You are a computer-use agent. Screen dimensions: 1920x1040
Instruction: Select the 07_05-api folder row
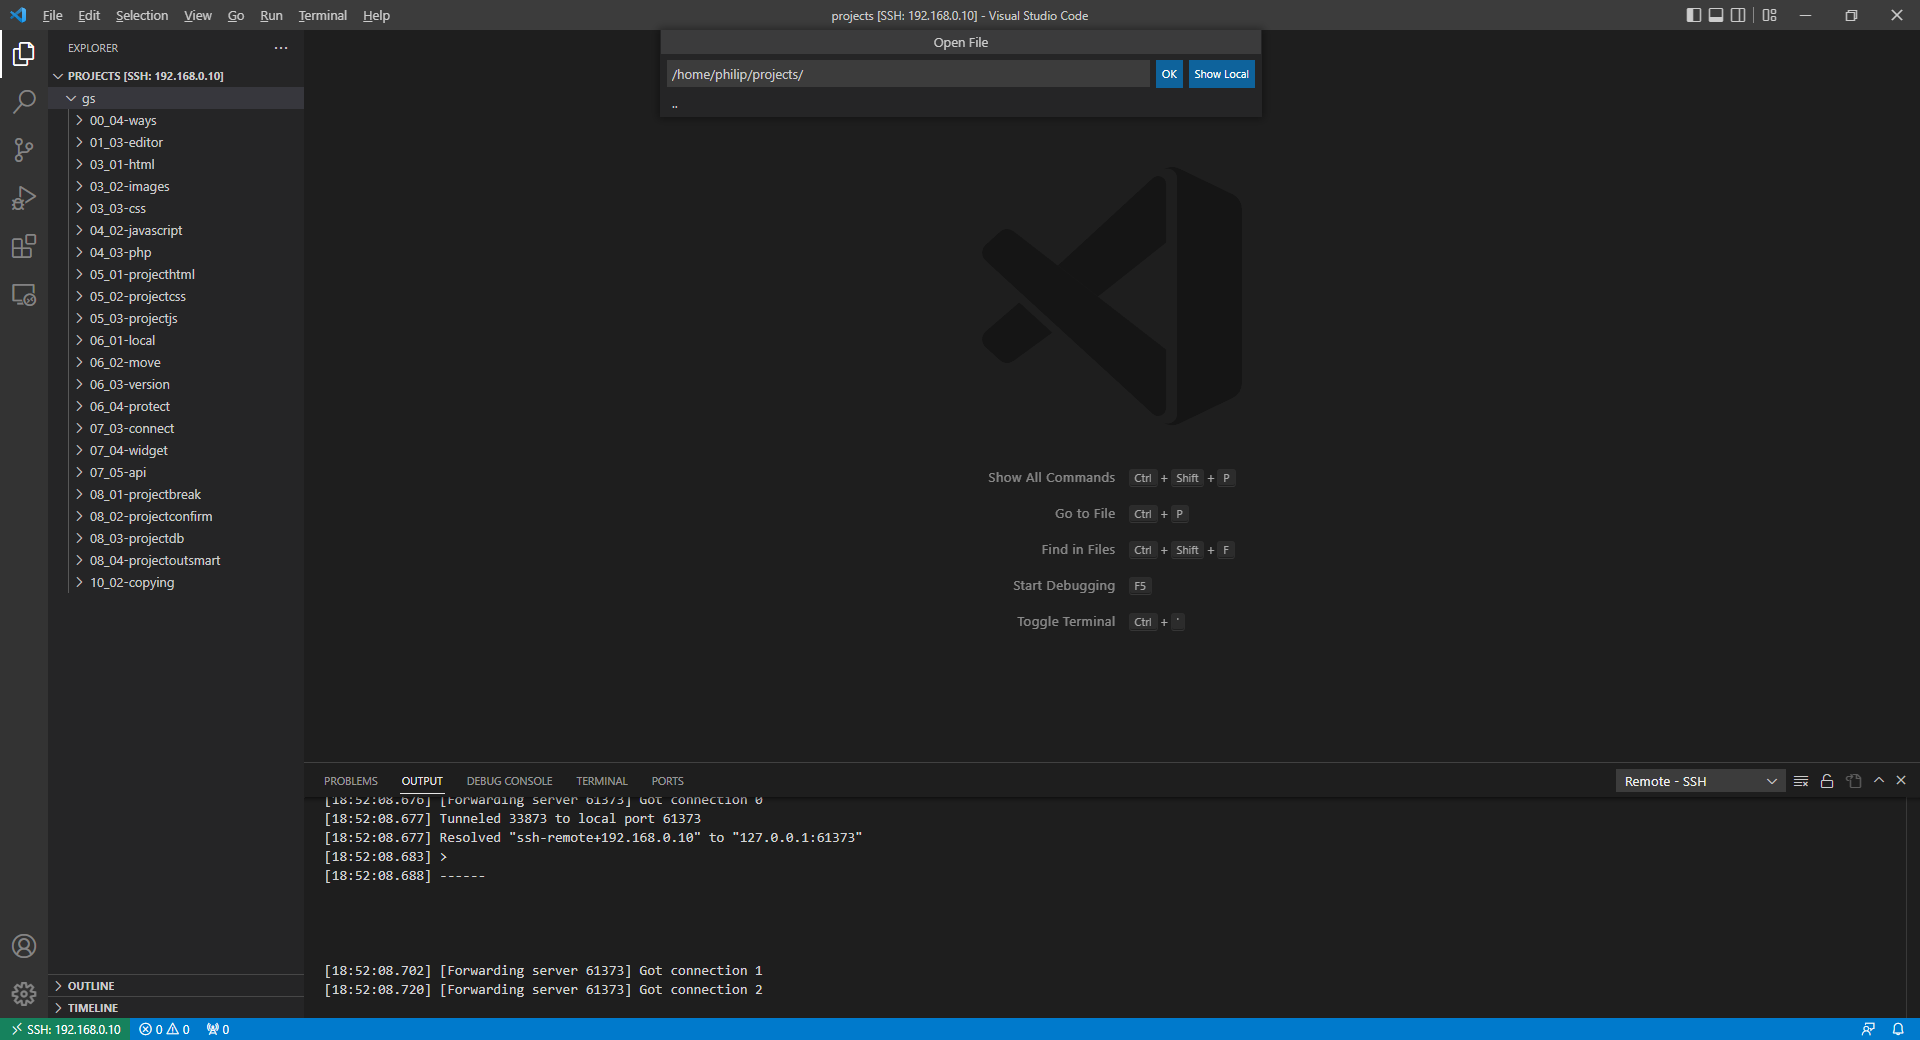[x=176, y=472]
